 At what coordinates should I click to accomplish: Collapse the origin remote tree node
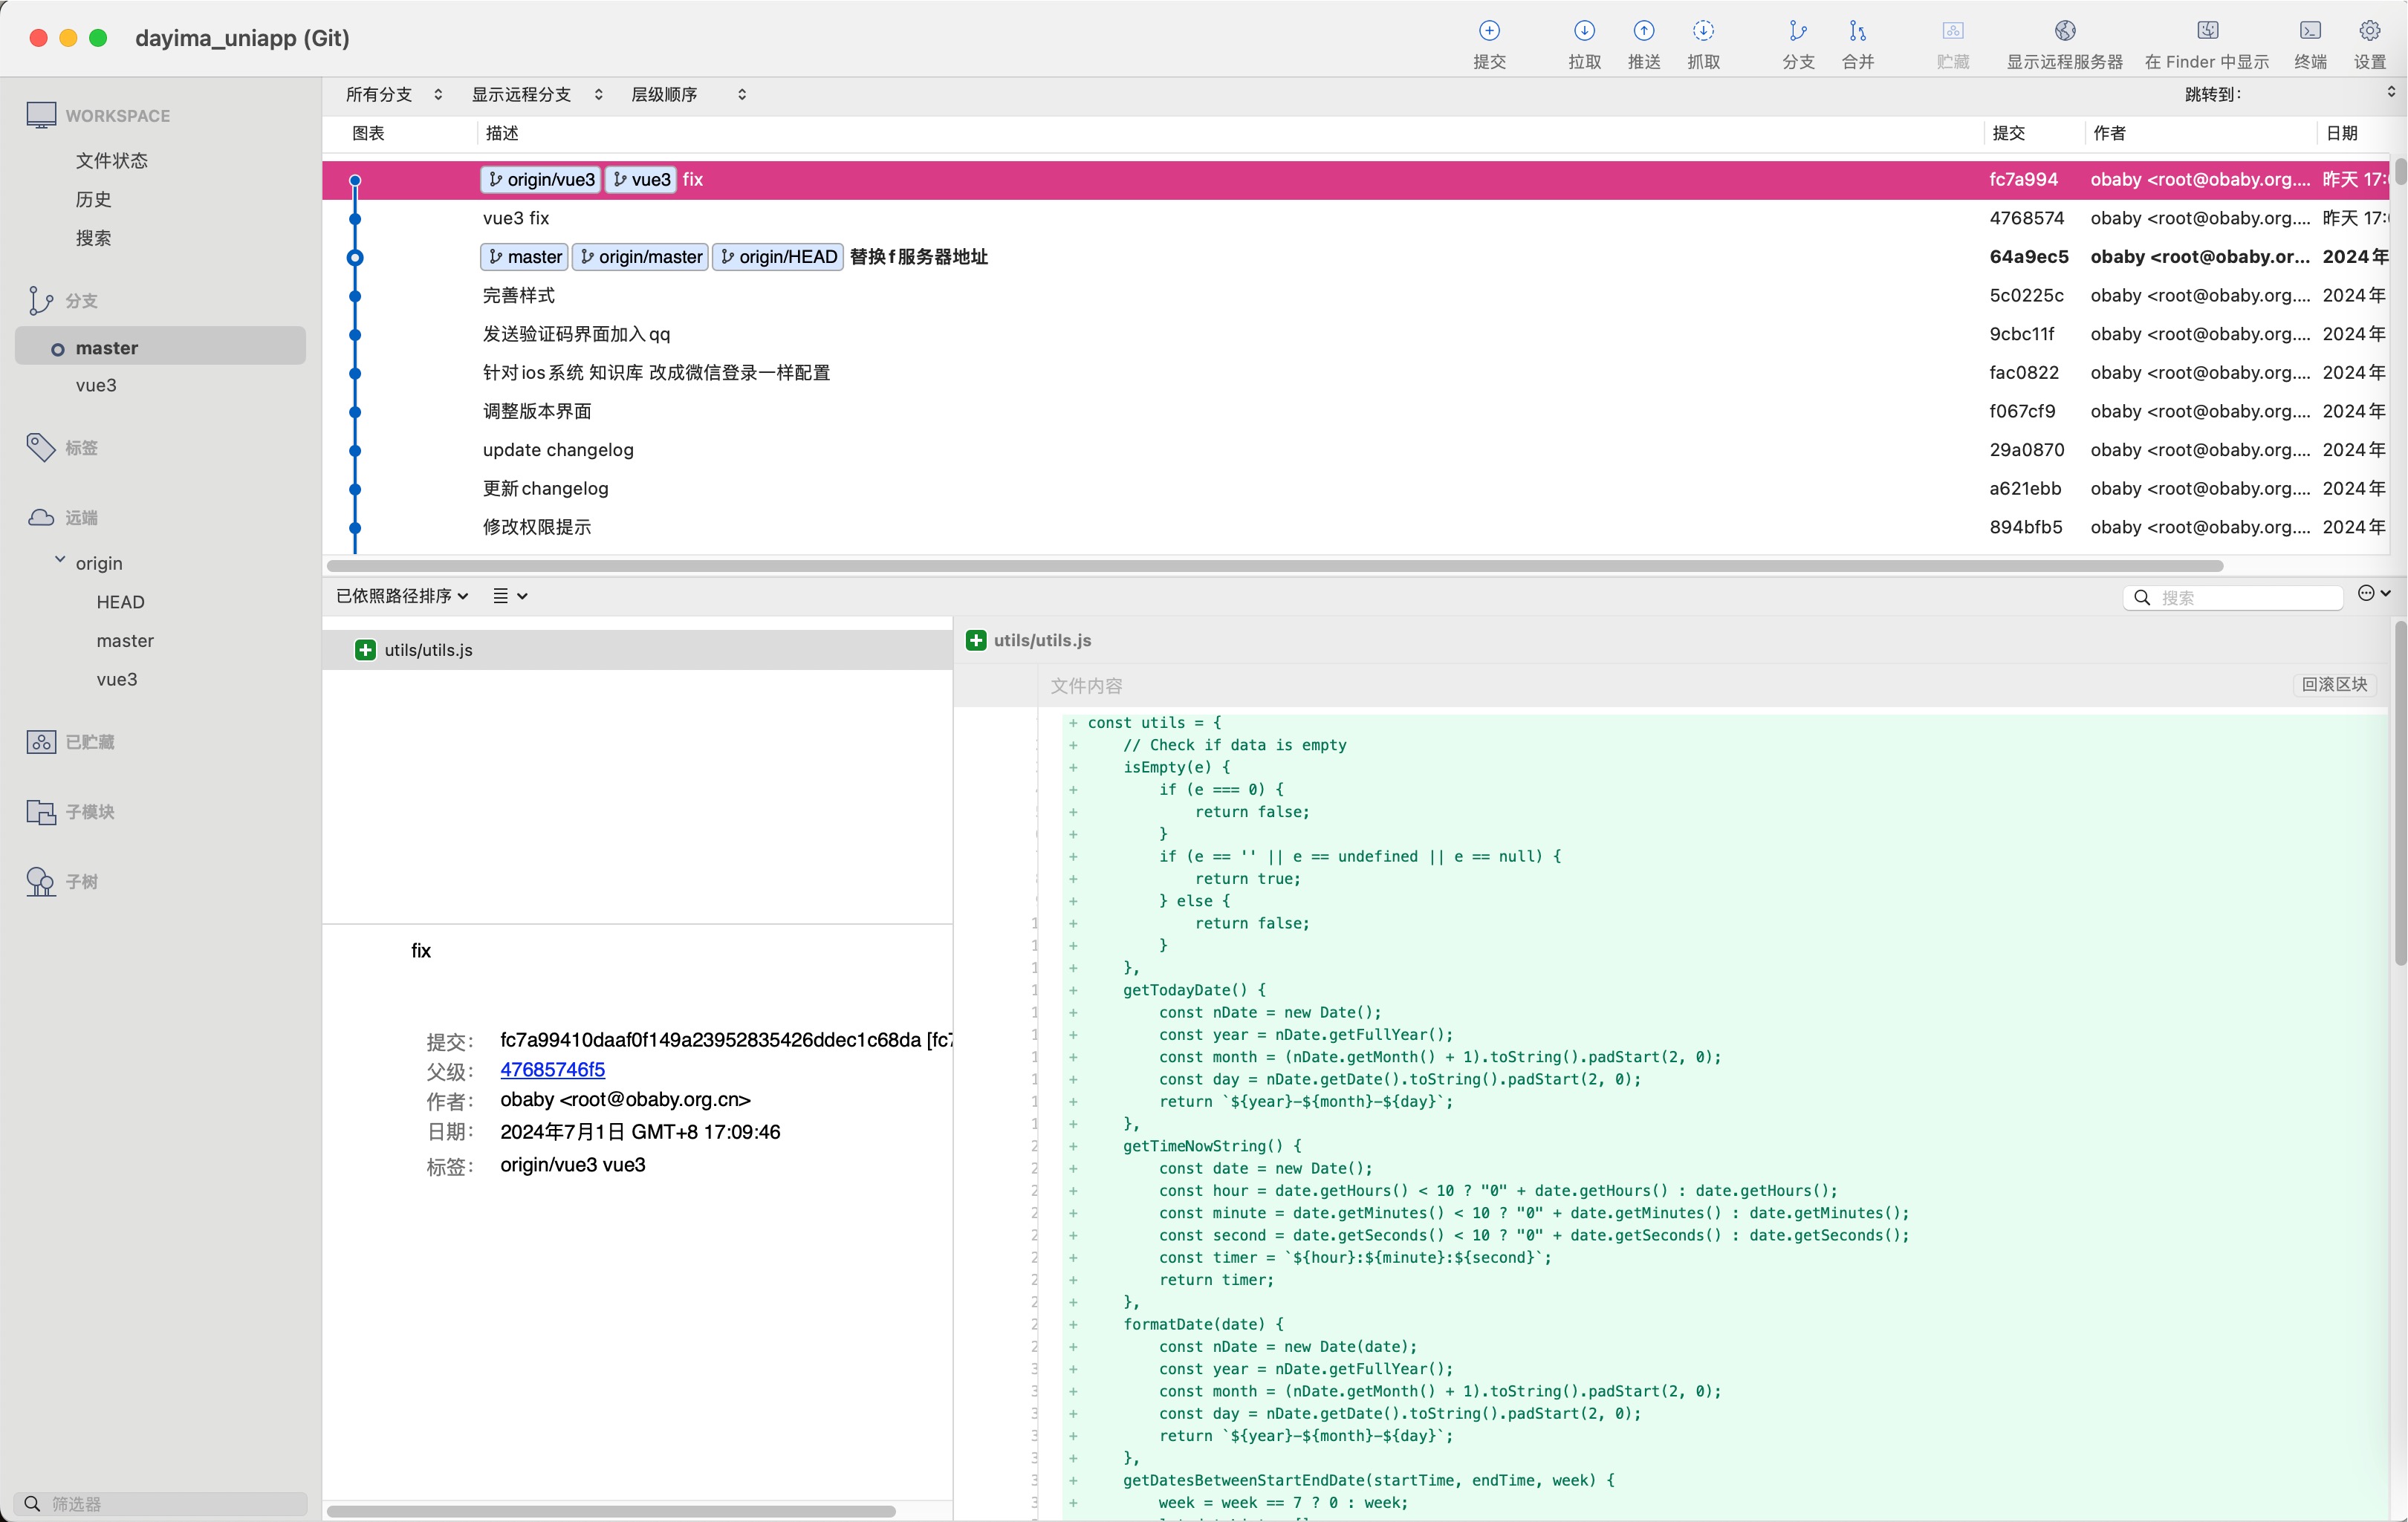(x=60, y=561)
